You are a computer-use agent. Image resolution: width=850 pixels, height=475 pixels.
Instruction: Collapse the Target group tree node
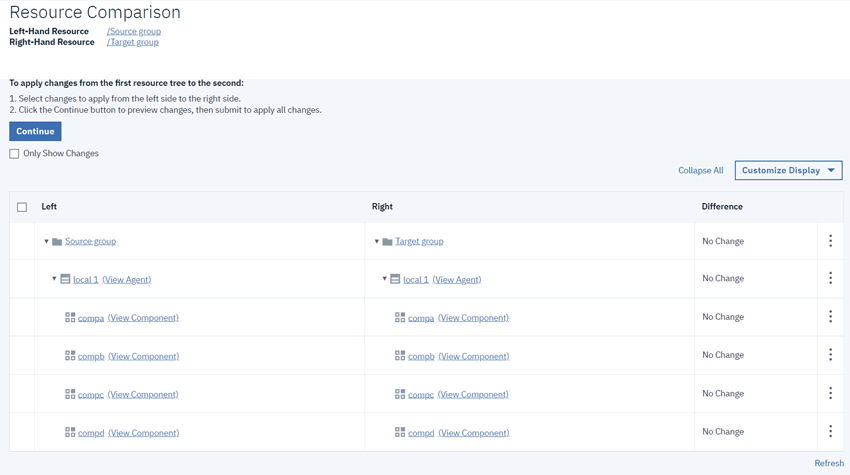[376, 241]
